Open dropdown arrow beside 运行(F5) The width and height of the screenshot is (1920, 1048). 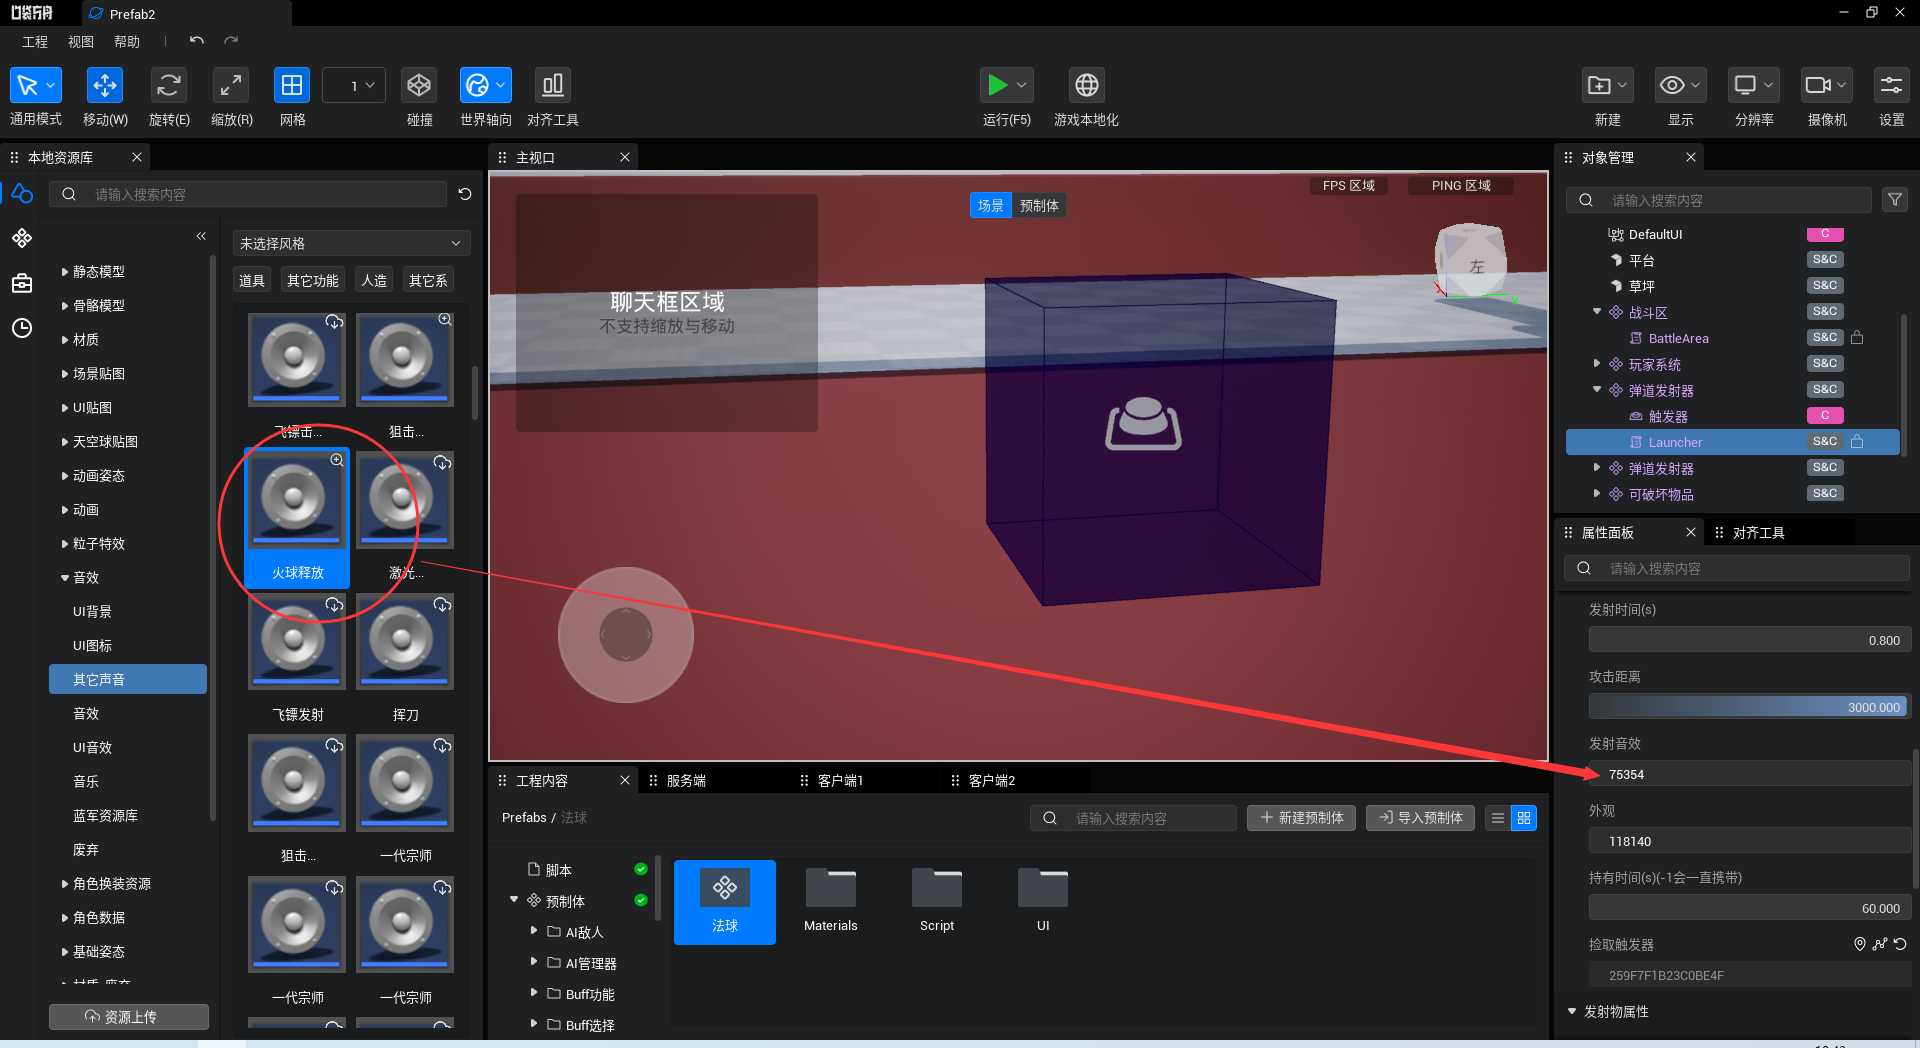pyautogui.click(x=1022, y=86)
